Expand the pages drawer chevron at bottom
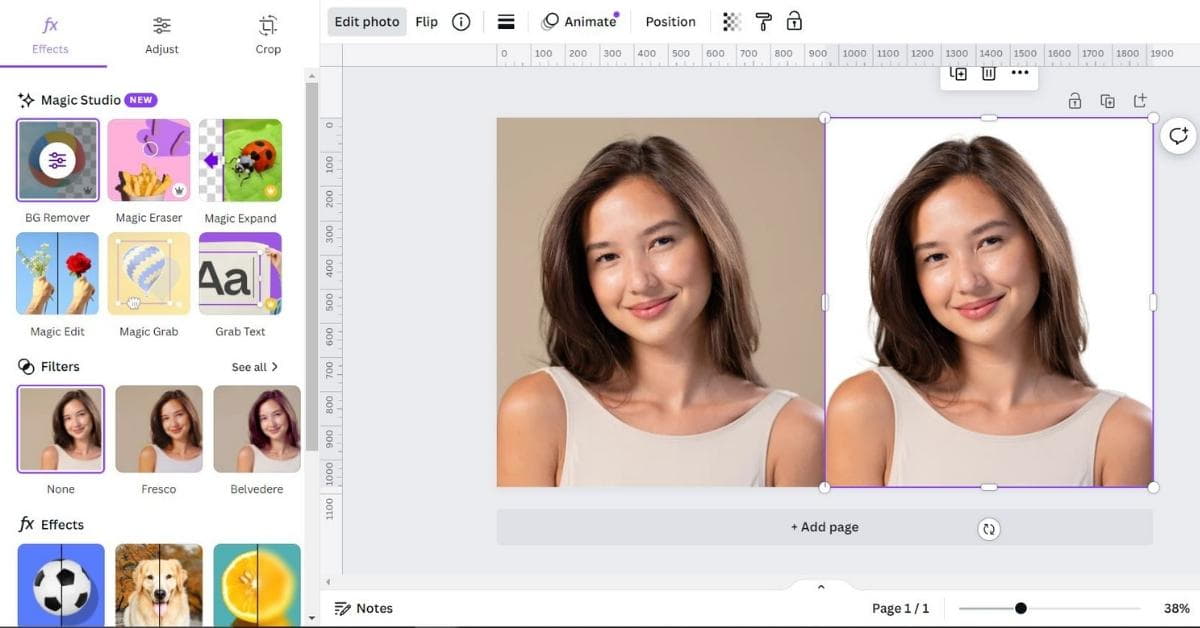The height and width of the screenshot is (628, 1200). click(x=821, y=587)
